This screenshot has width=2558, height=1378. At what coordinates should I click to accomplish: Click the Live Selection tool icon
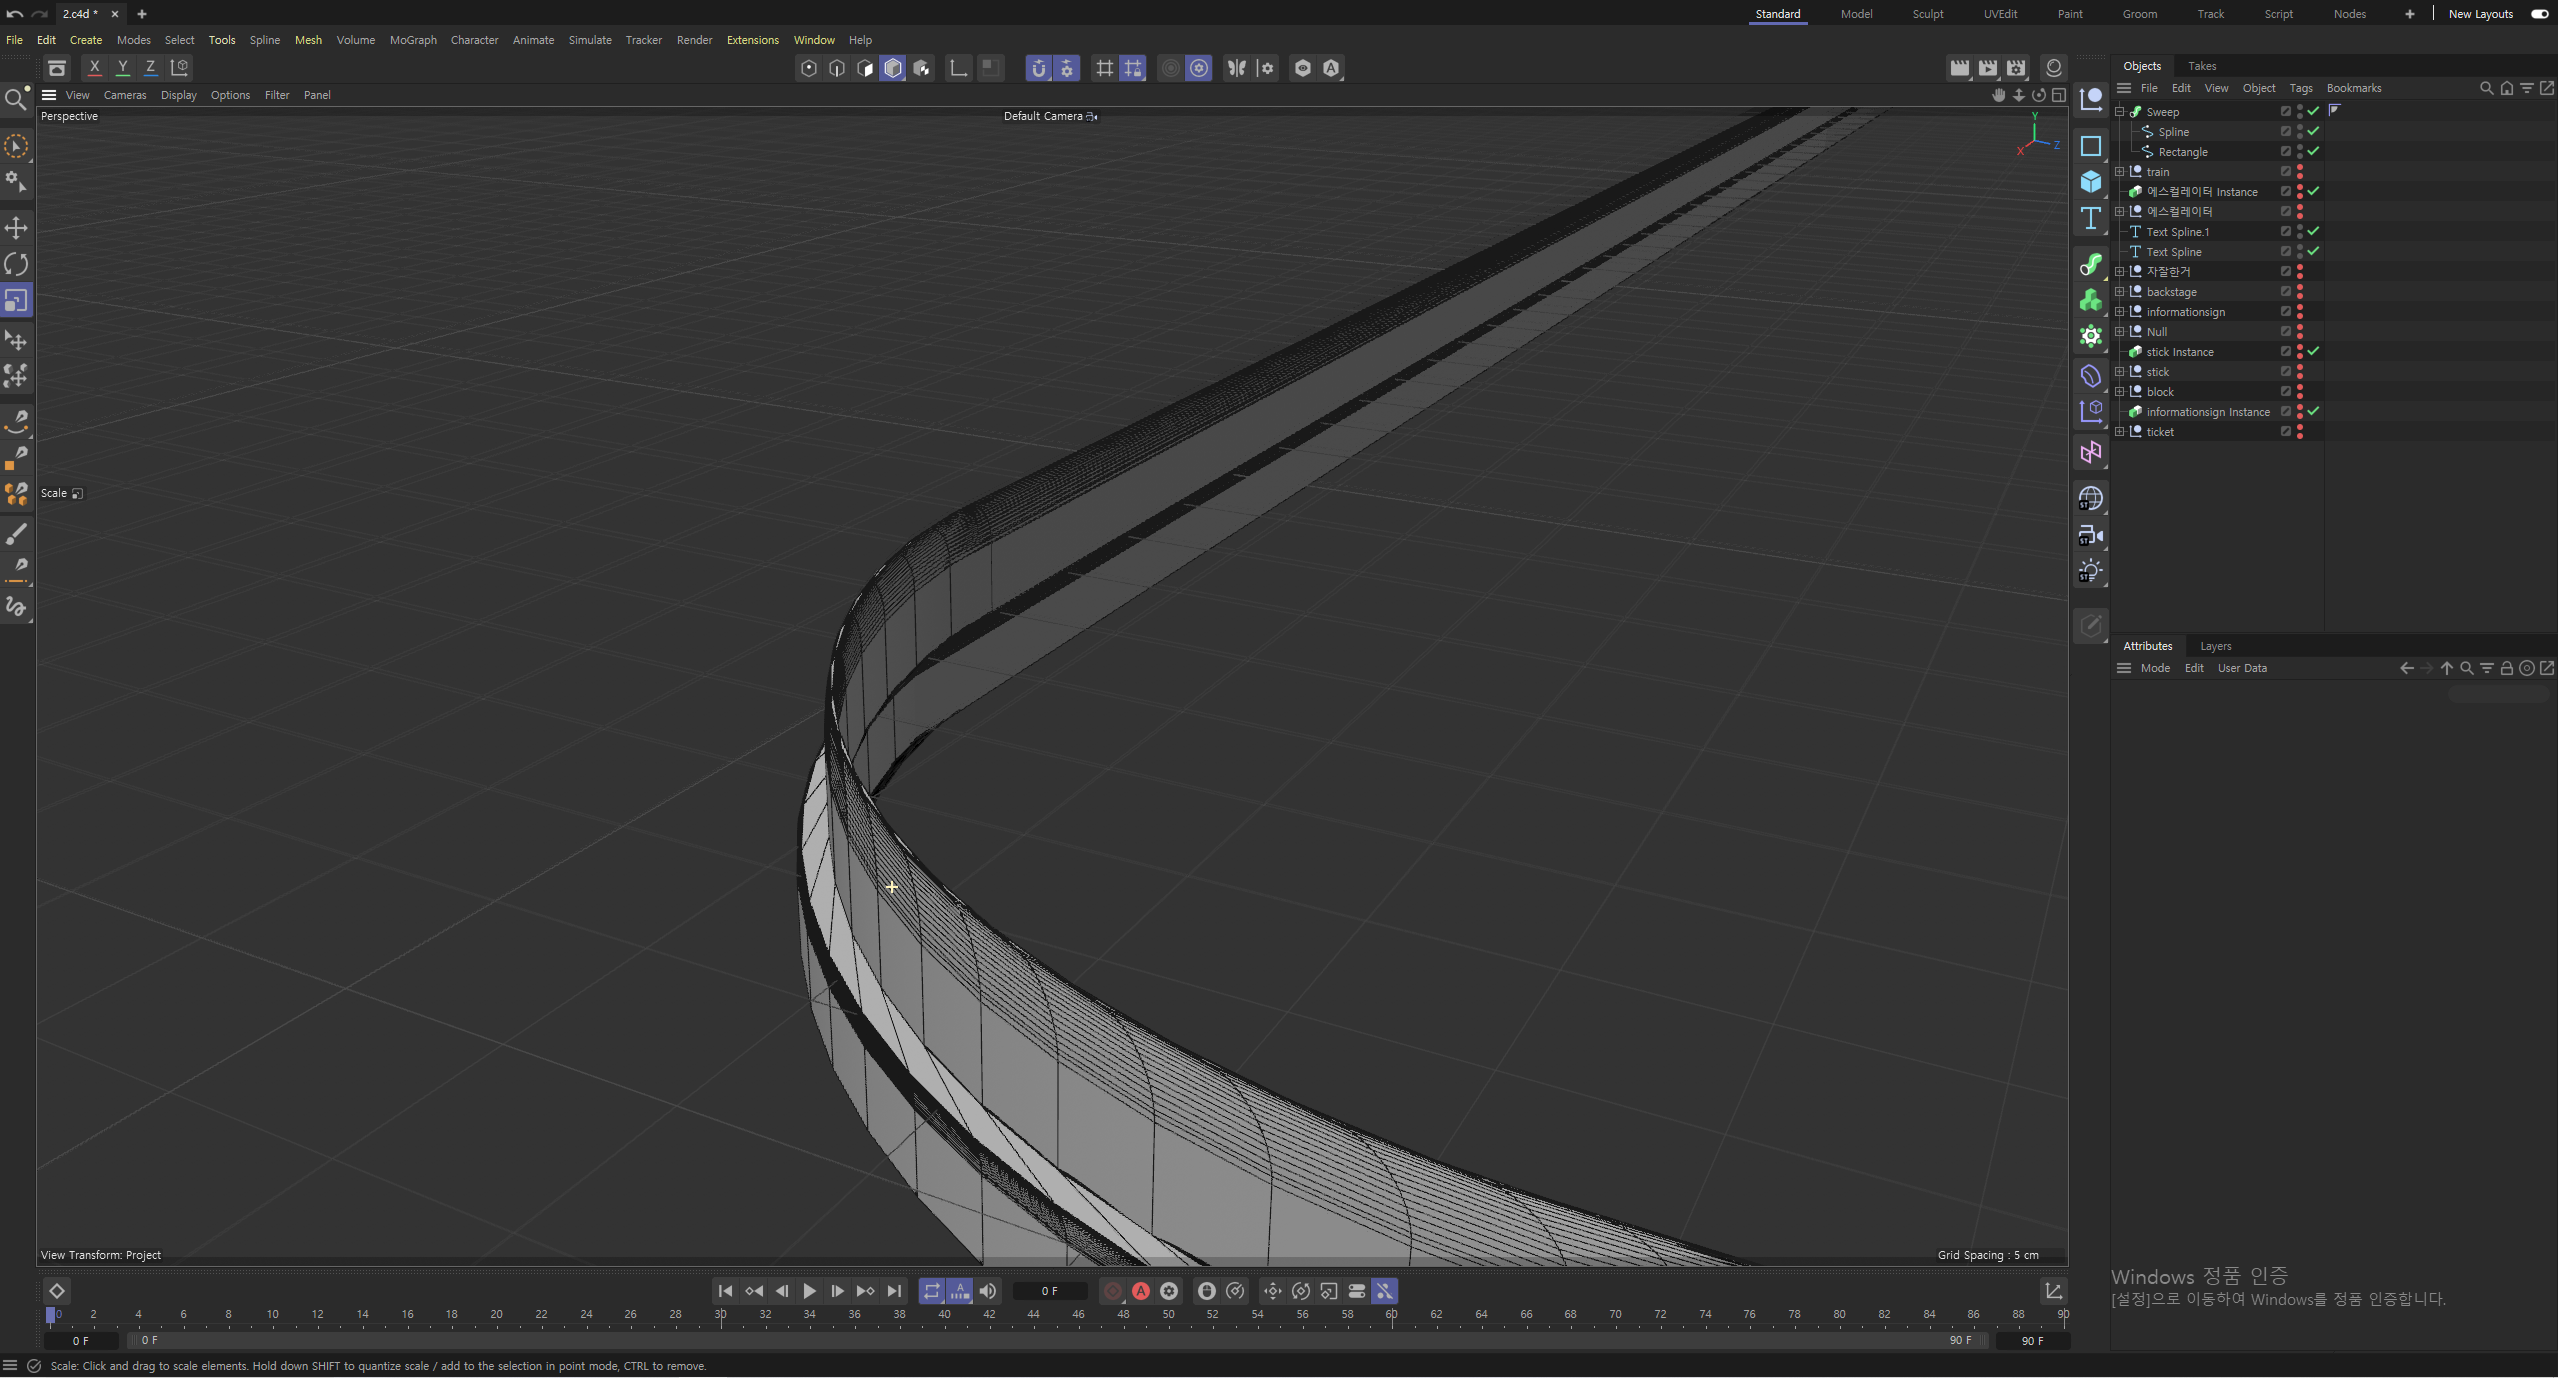16,146
